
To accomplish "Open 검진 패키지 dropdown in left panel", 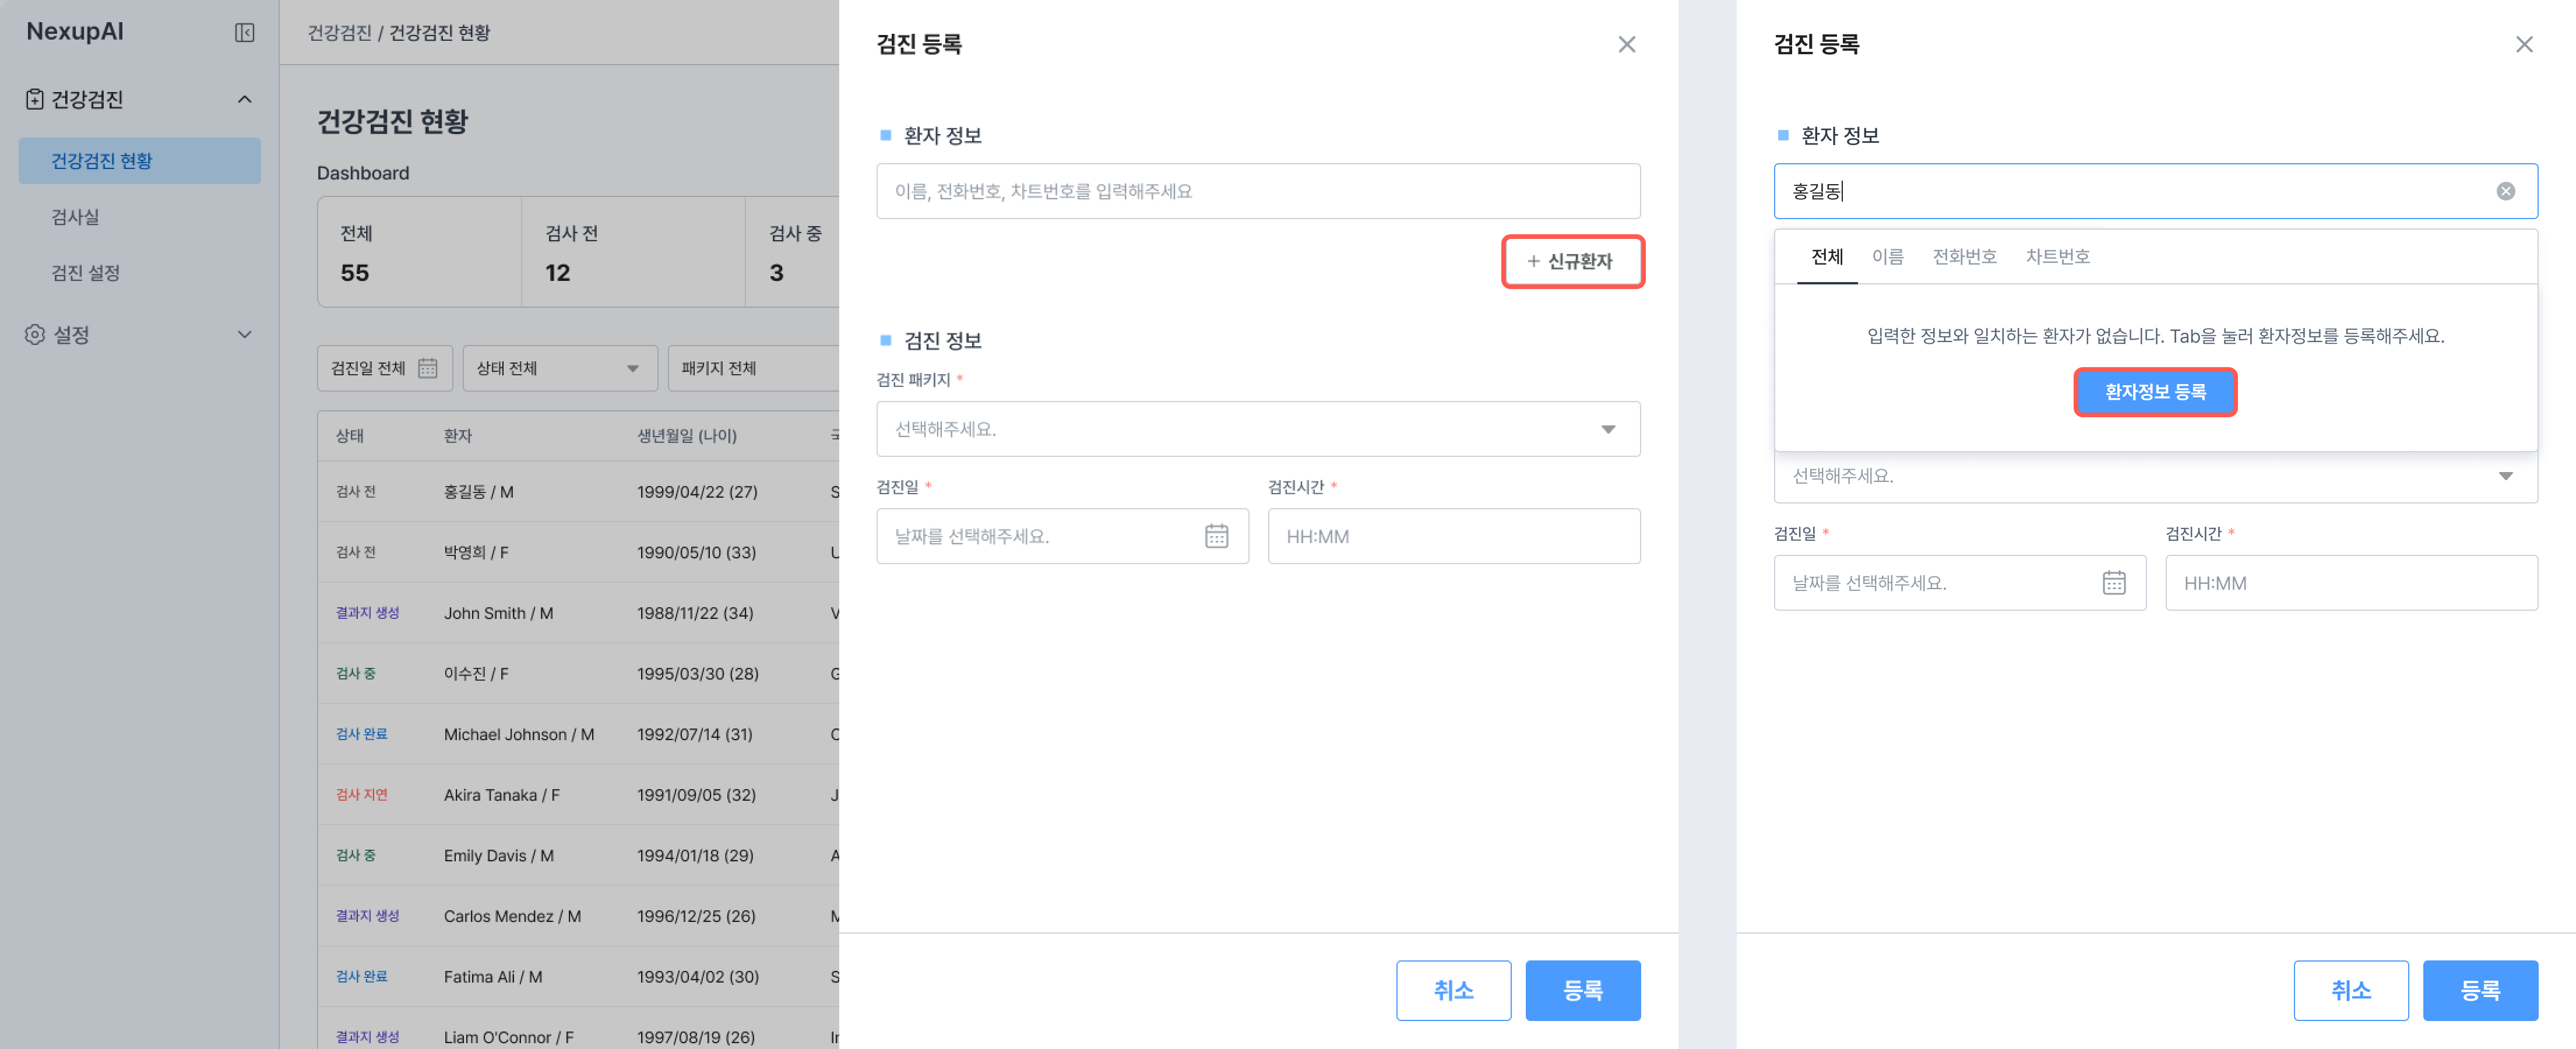I will (x=1257, y=429).
